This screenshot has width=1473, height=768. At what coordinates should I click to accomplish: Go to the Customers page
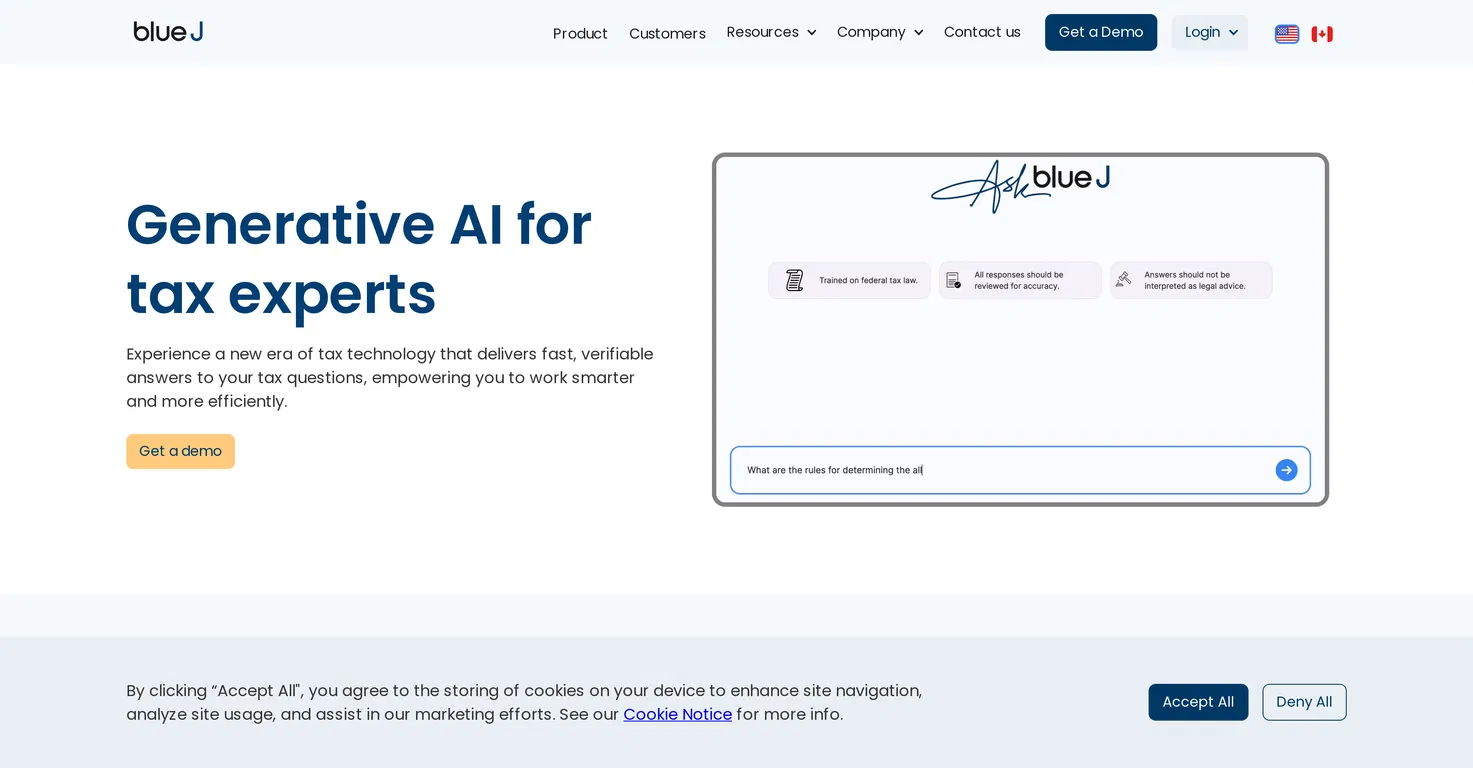pos(667,34)
